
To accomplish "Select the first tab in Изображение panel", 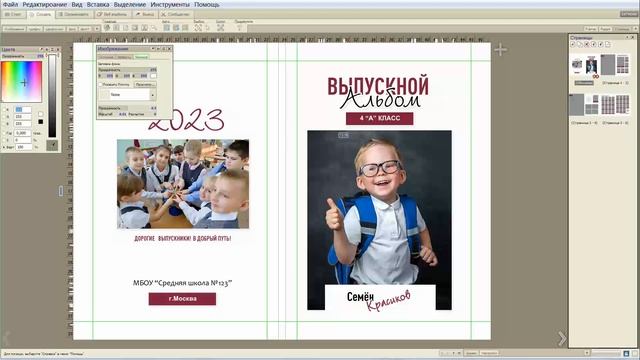I will tap(106, 57).
